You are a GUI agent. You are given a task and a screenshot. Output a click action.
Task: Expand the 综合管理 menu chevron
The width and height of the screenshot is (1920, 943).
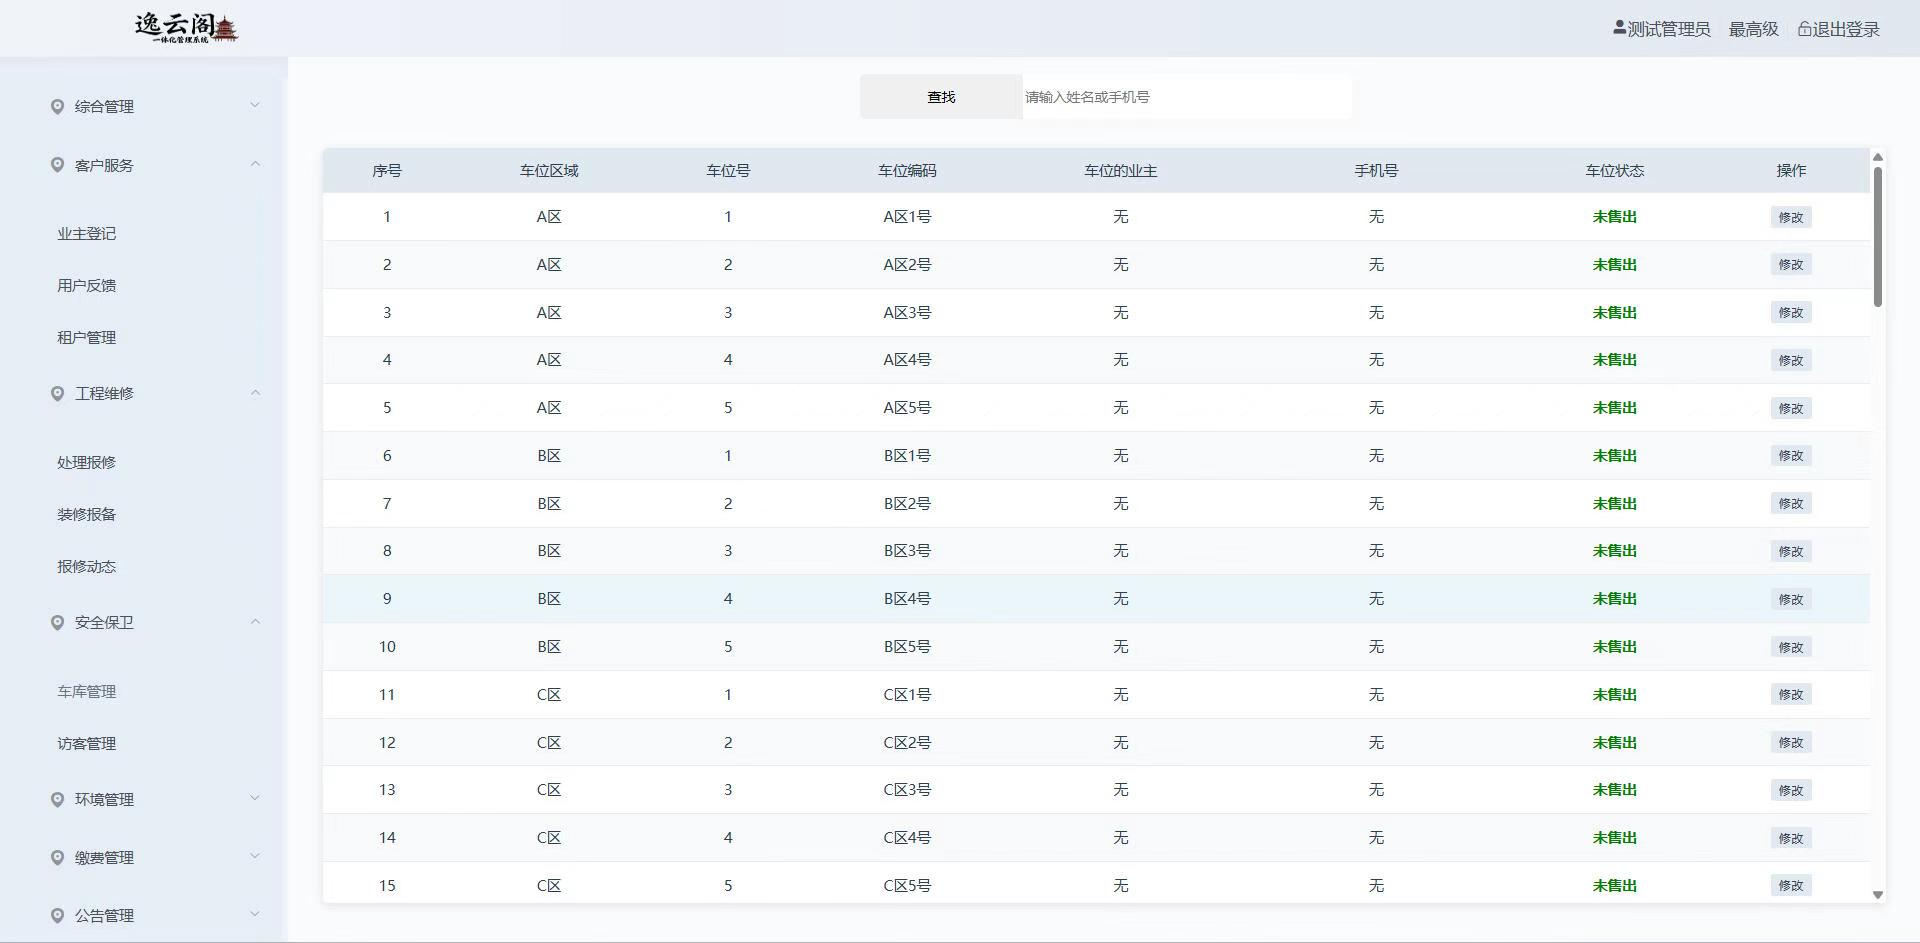click(x=255, y=106)
